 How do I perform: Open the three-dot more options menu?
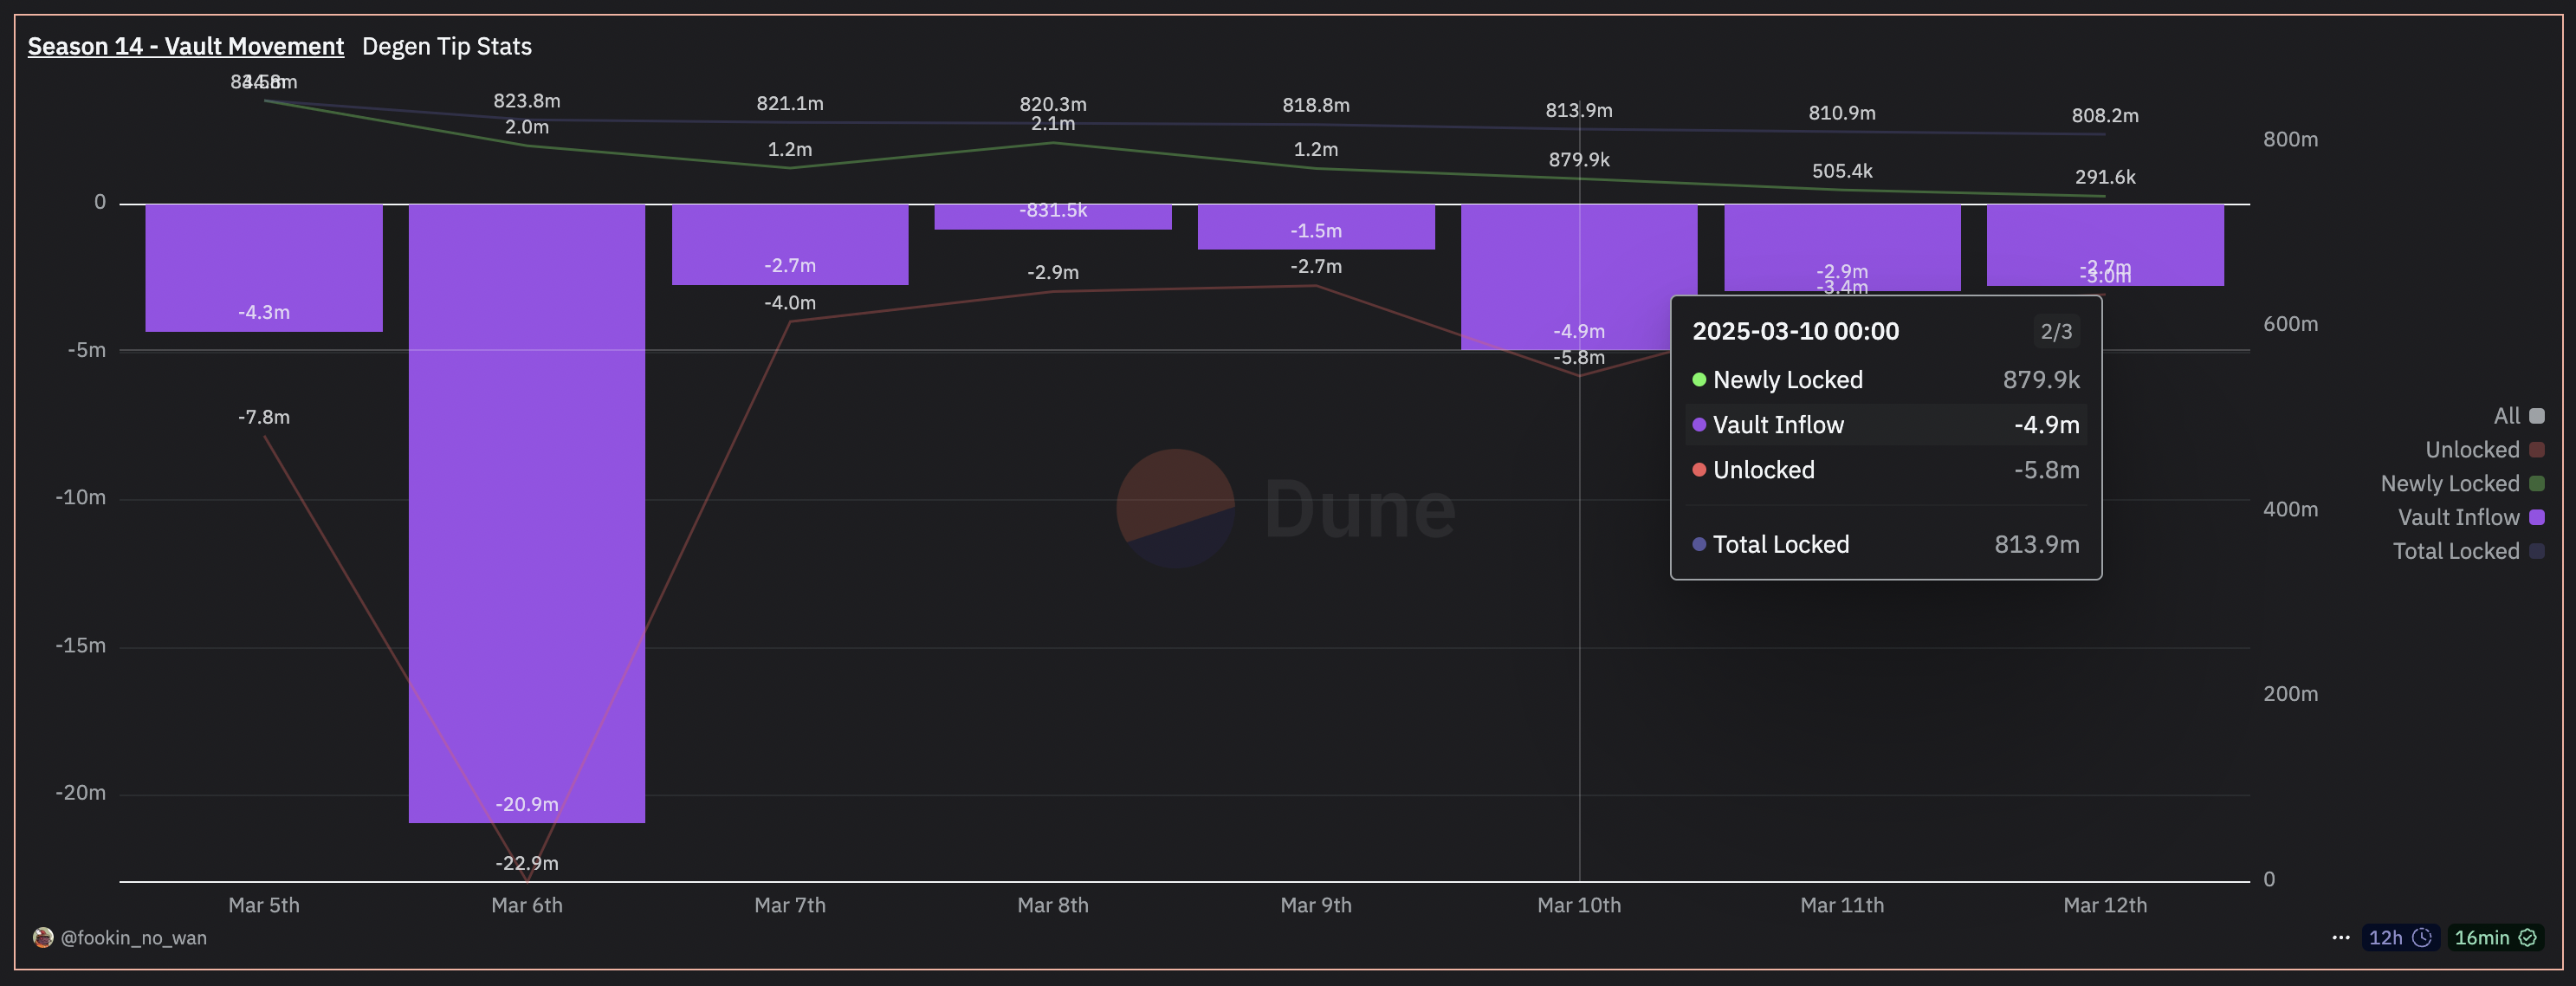tap(2341, 937)
